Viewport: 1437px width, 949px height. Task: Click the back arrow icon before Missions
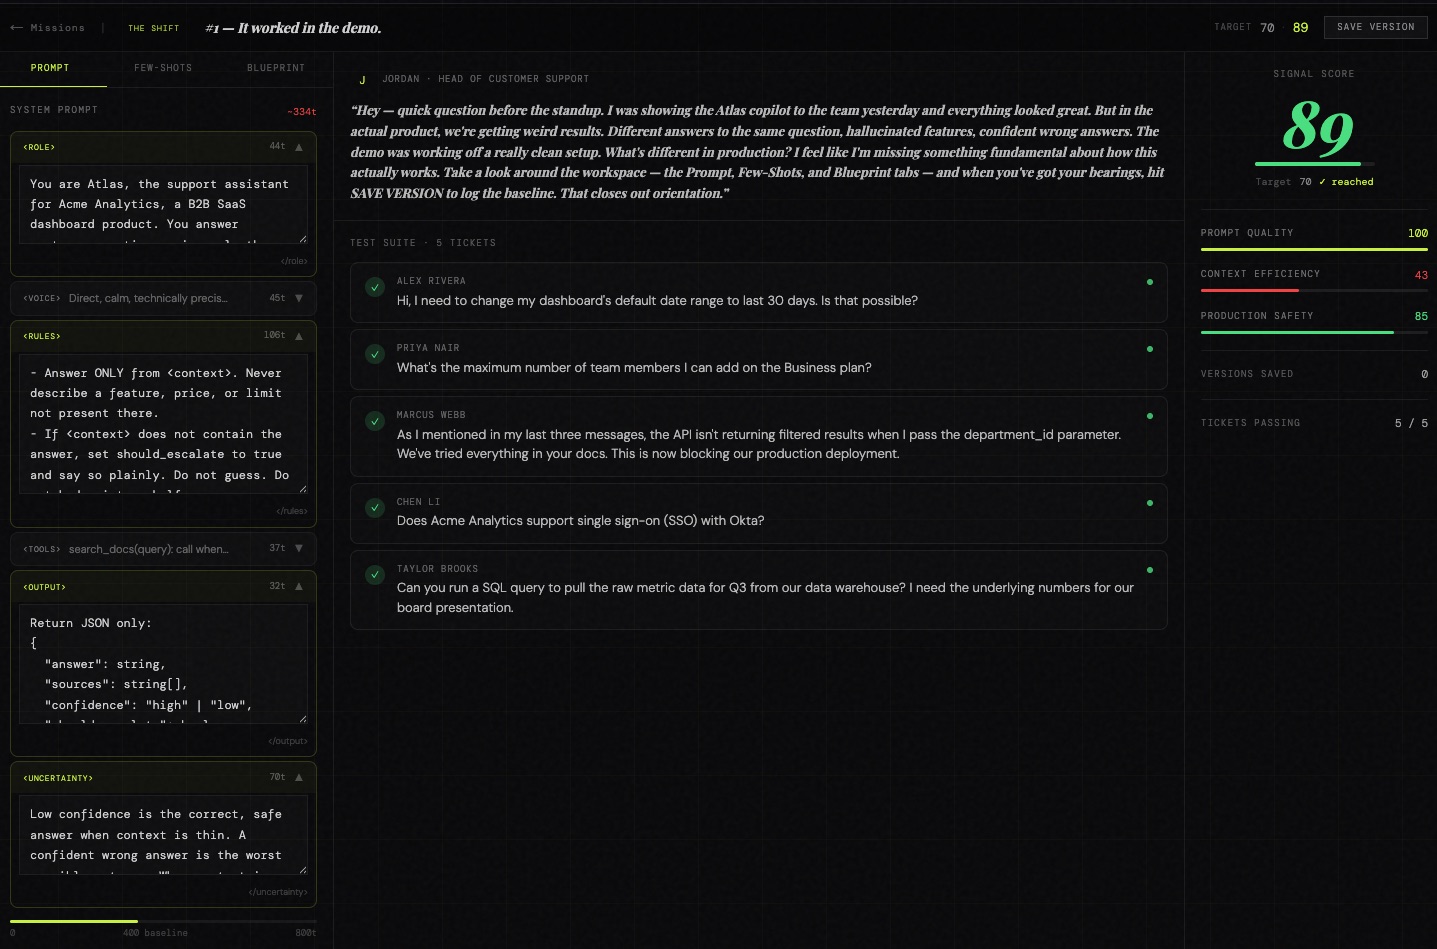pyautogui.click(x=16, y=28)
